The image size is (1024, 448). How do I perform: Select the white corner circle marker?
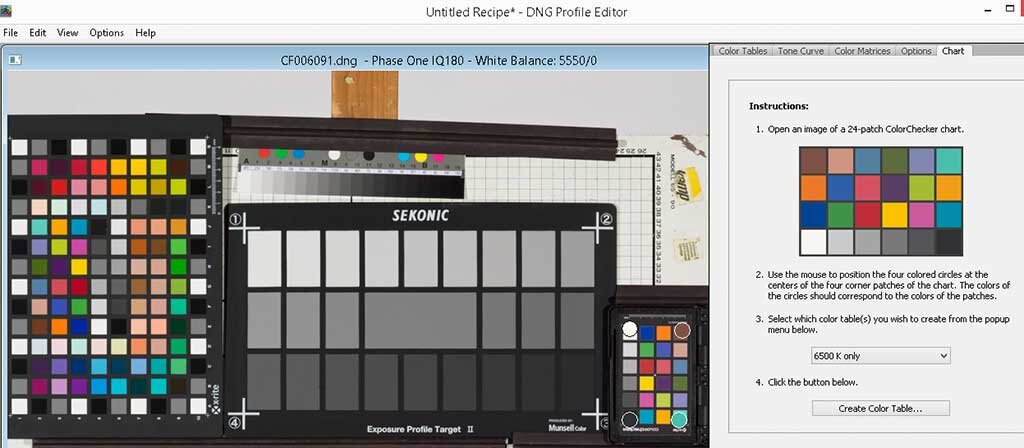pos(630,329)
